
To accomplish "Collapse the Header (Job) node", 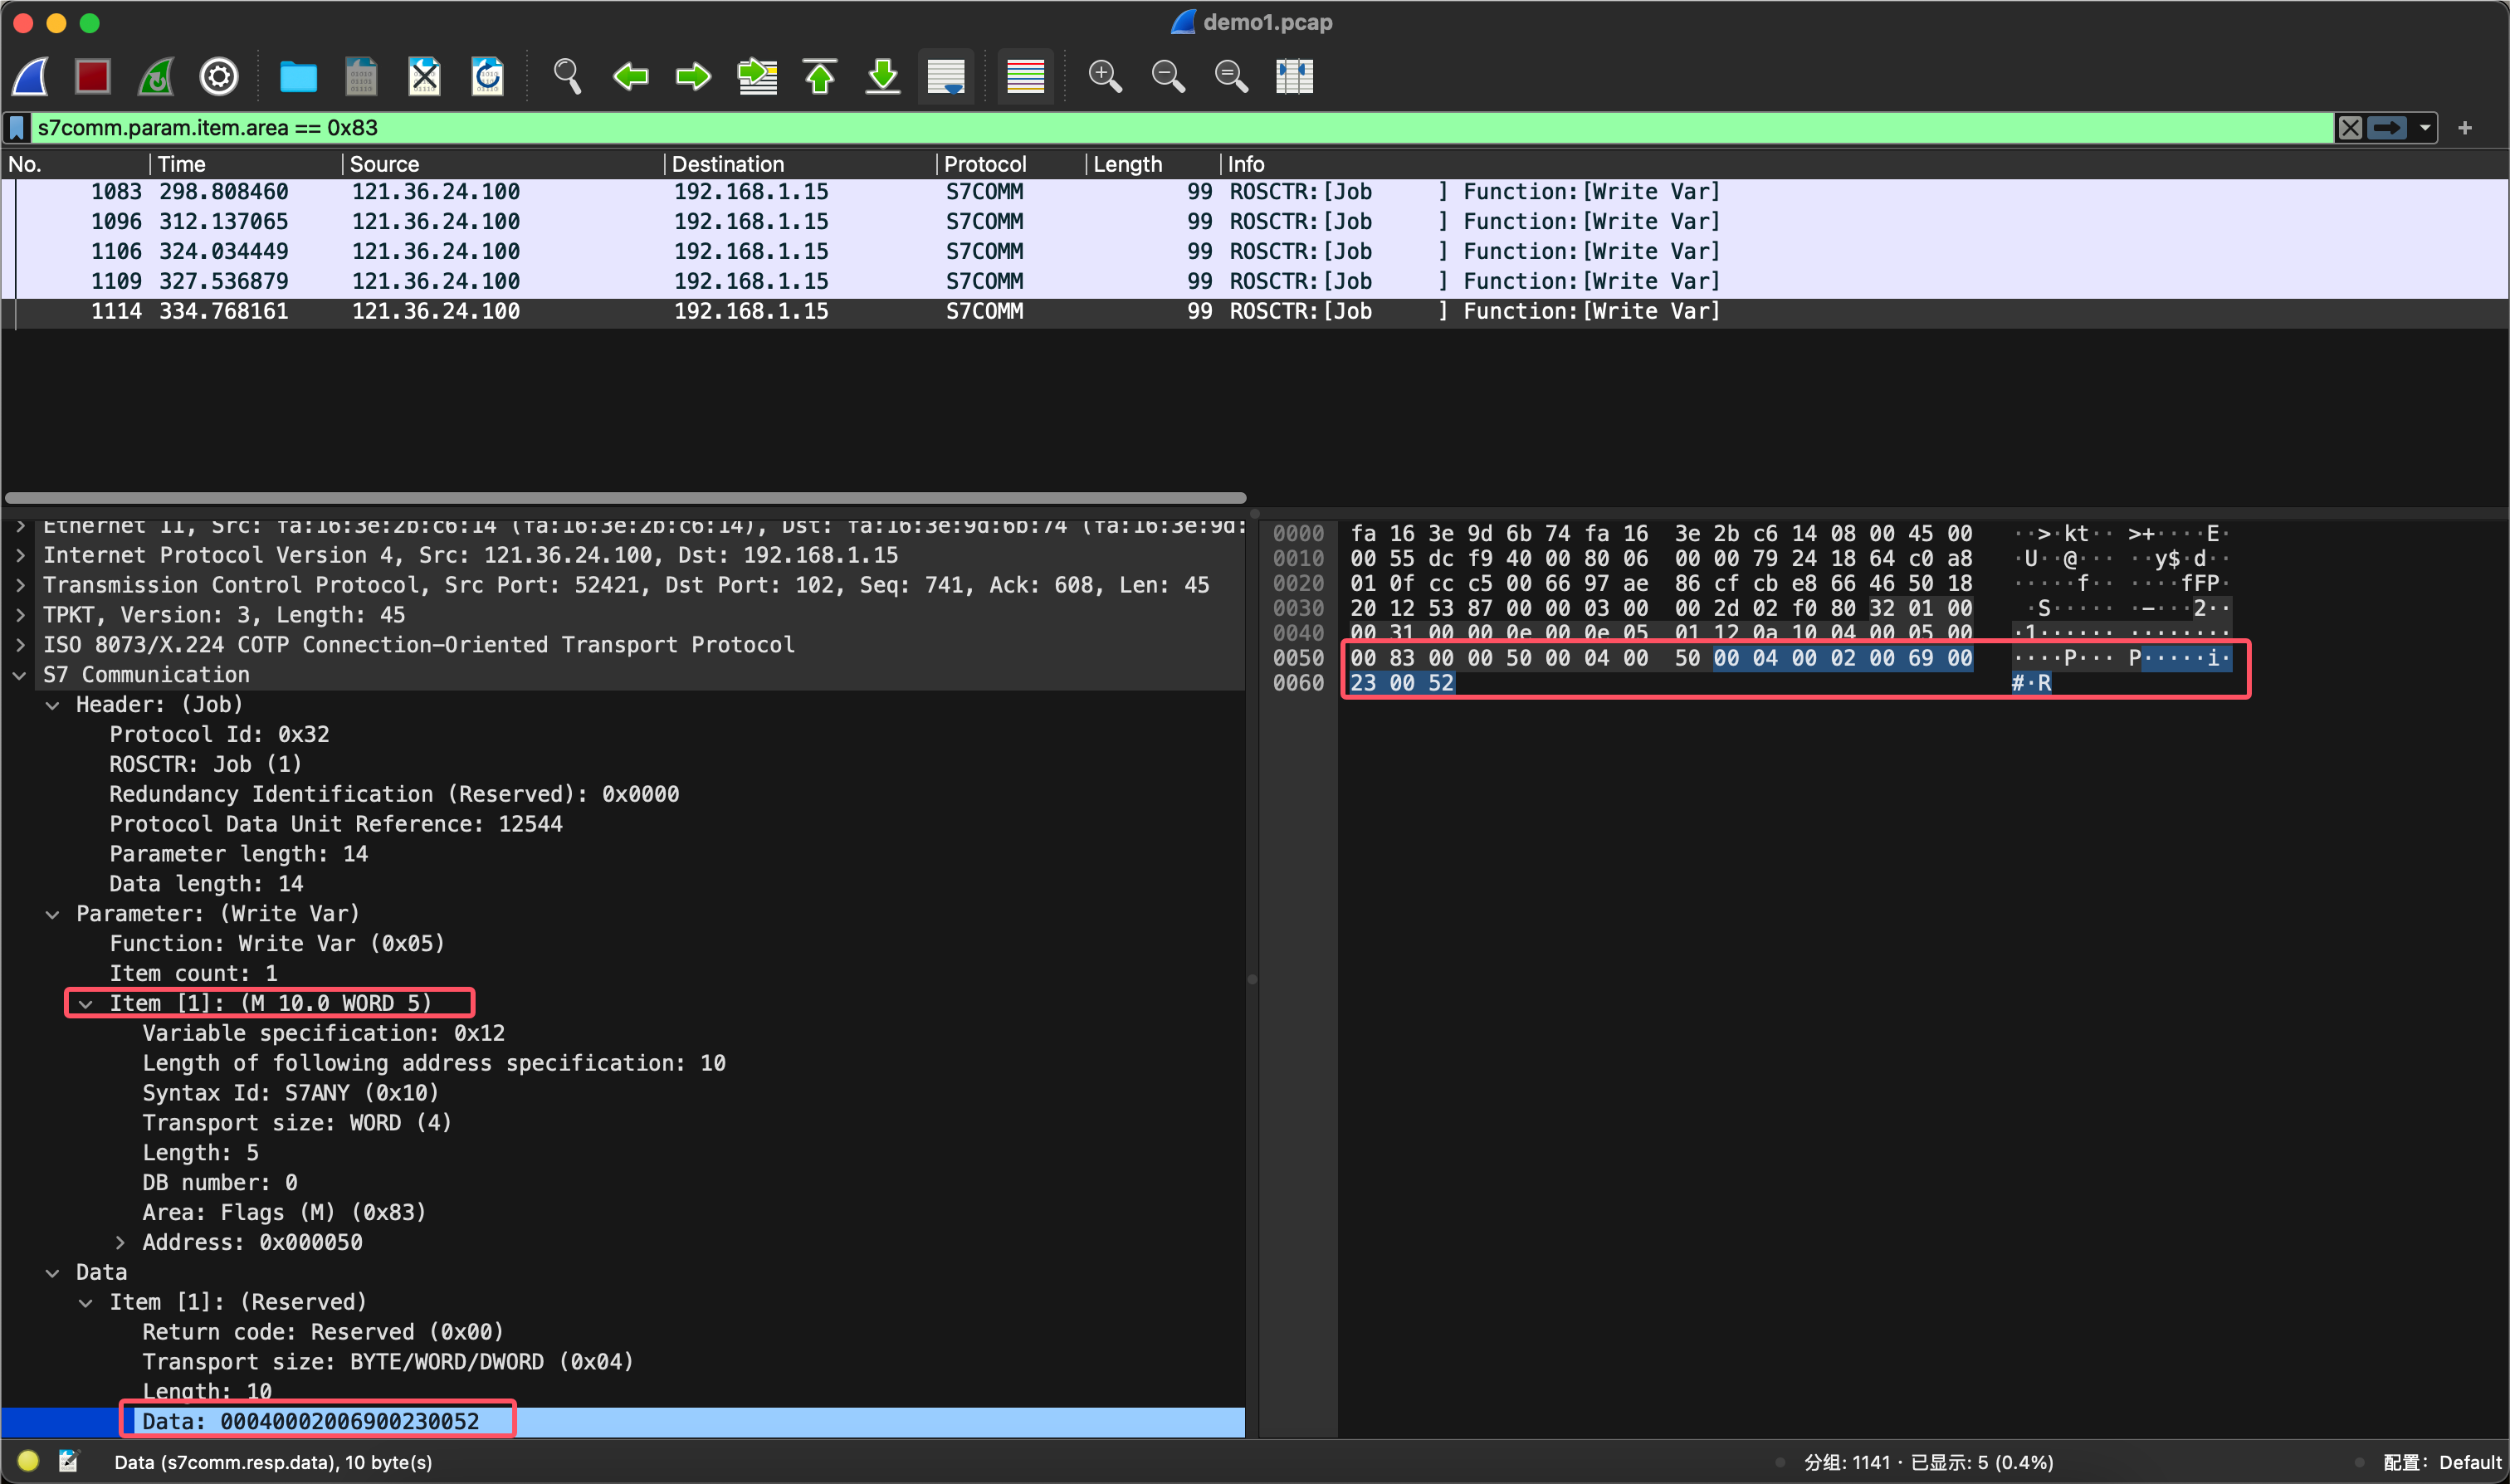I will pyautogui.click(x=53, y=706).
